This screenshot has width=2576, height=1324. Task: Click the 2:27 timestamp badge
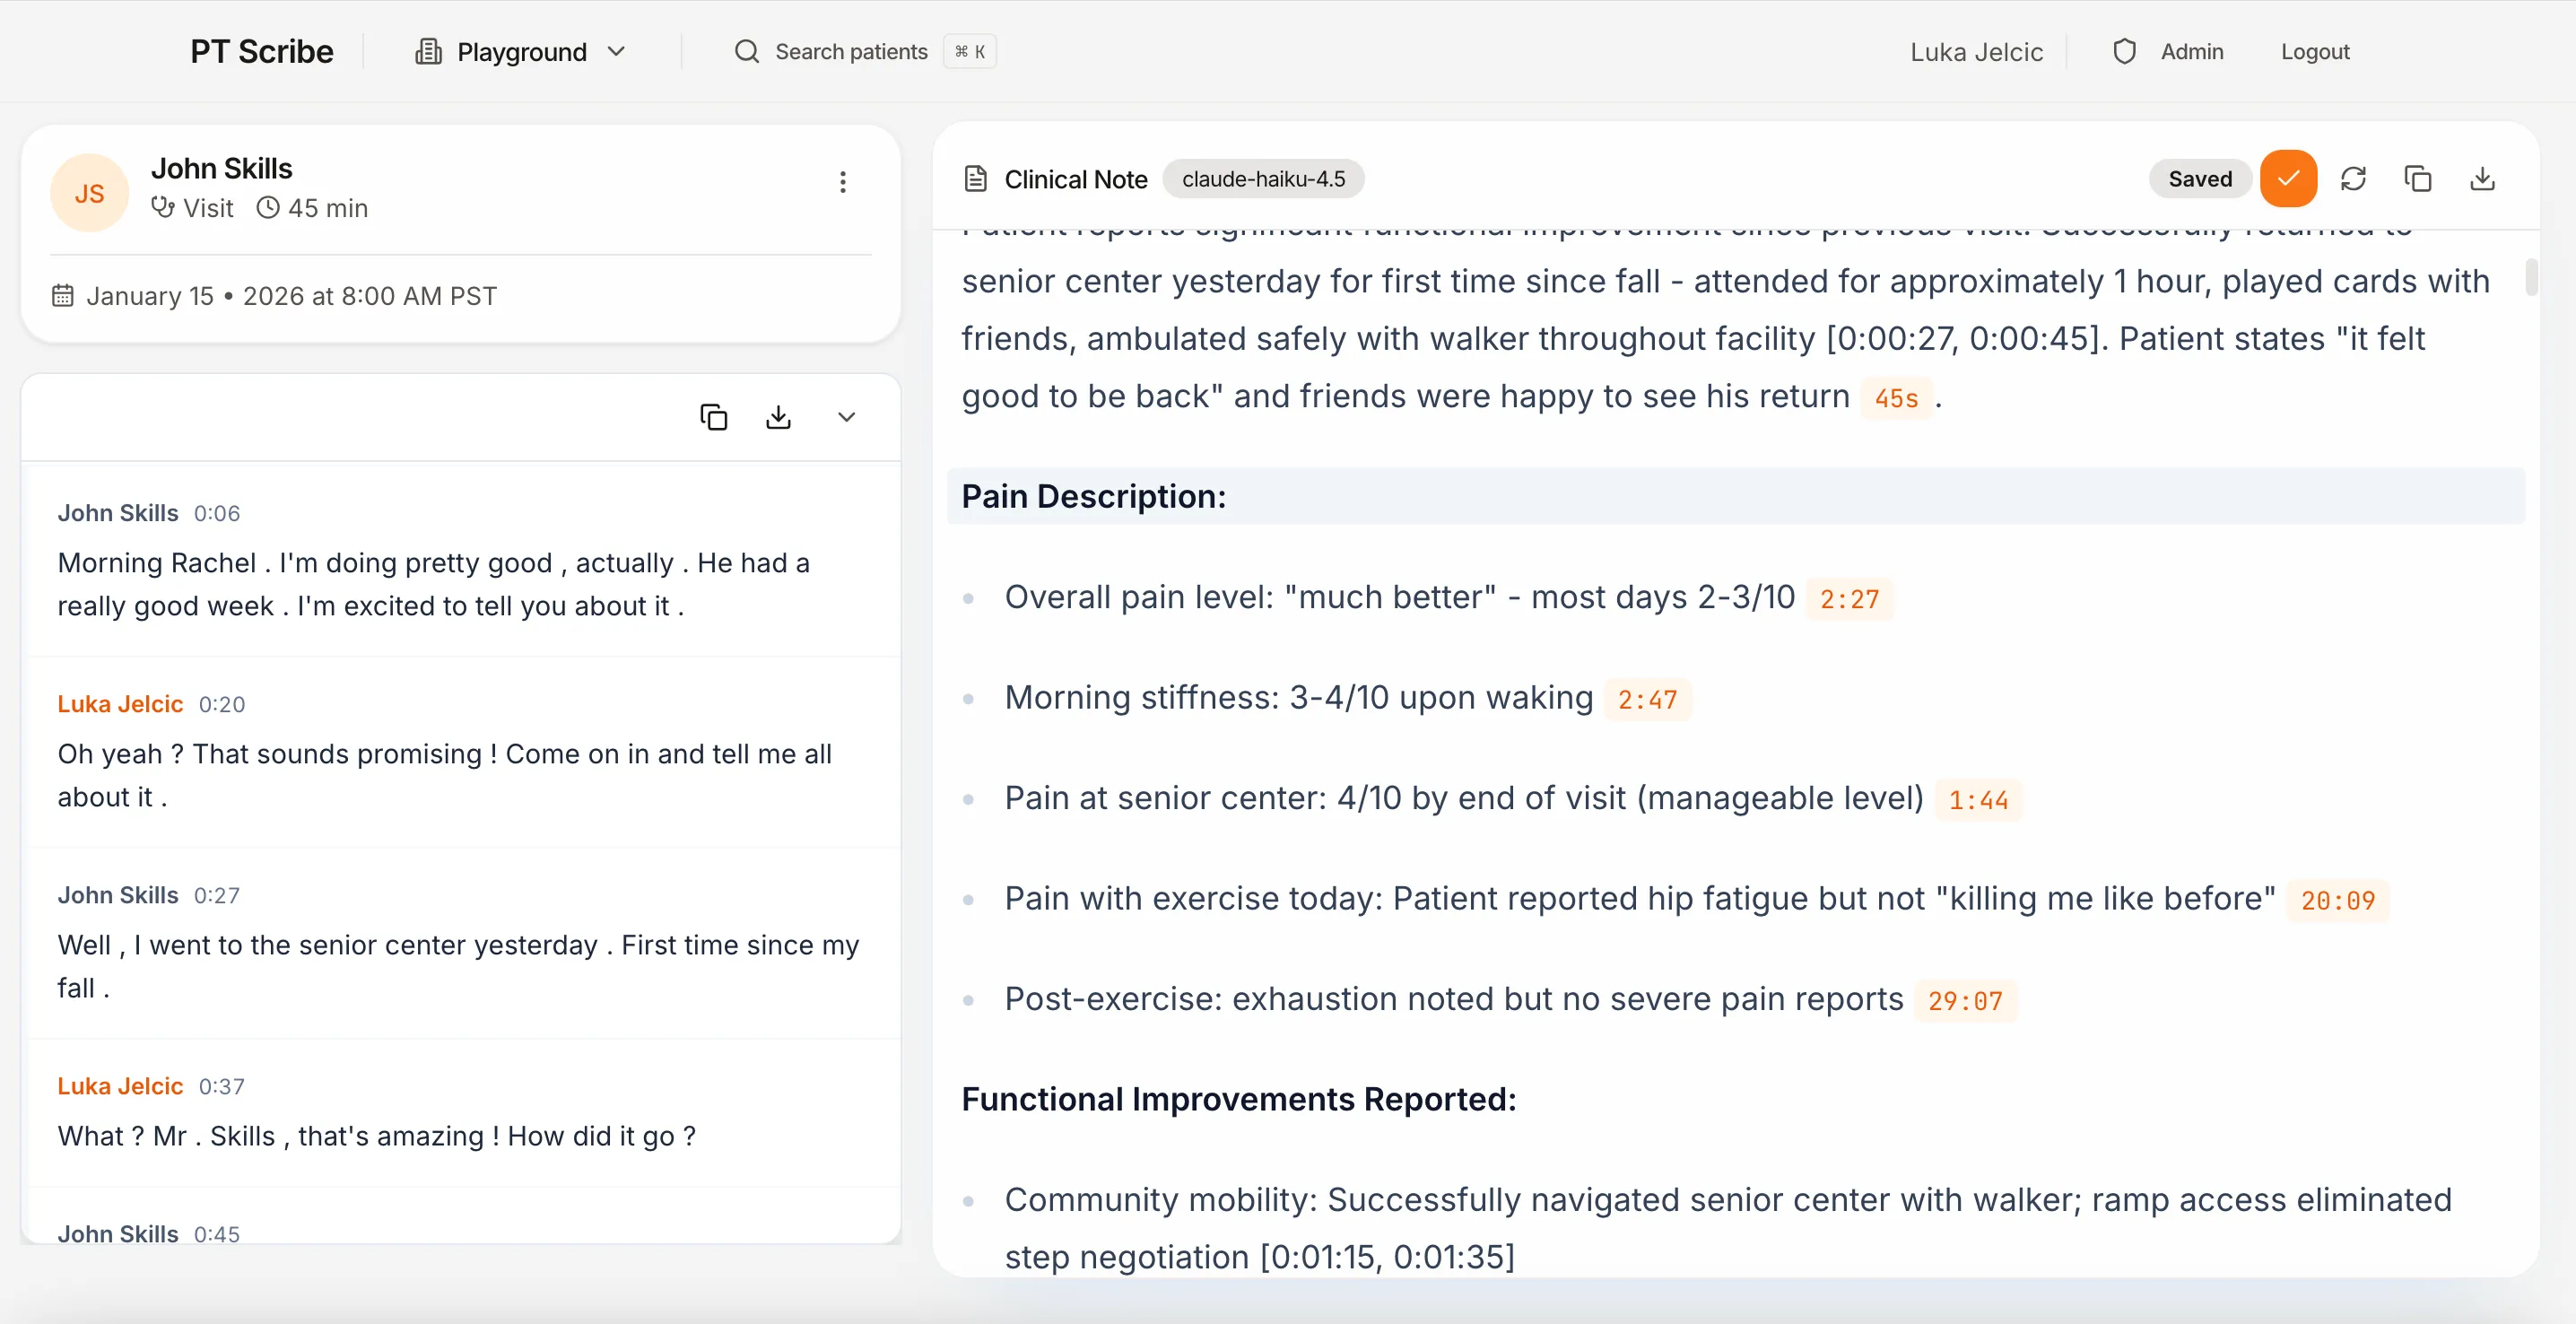pos(1849,598)
